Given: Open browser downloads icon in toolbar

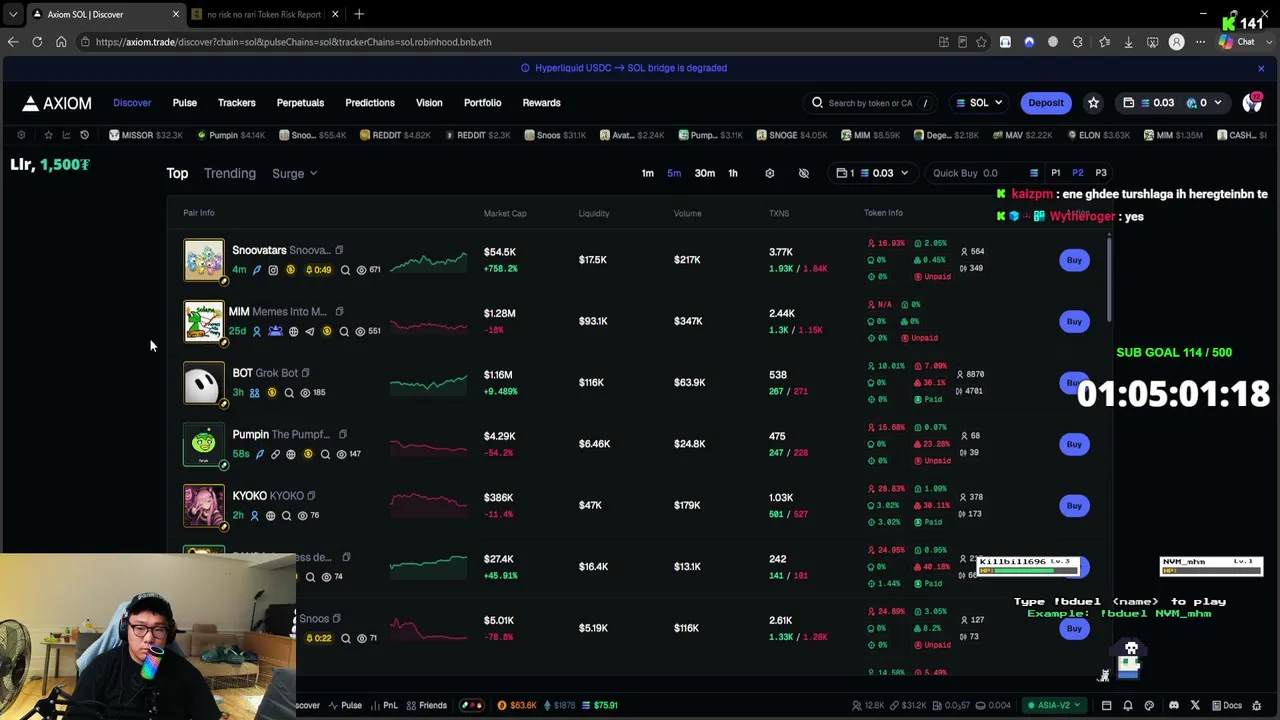Looking at the screenshot, I should 1128,42.
